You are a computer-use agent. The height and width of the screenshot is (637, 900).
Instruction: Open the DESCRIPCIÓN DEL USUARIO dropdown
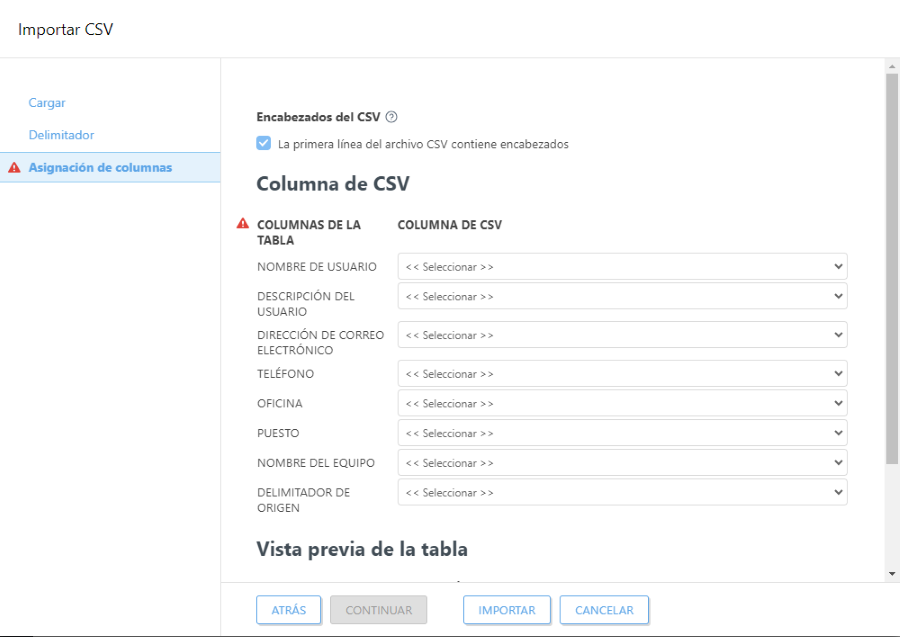(622, 296)
